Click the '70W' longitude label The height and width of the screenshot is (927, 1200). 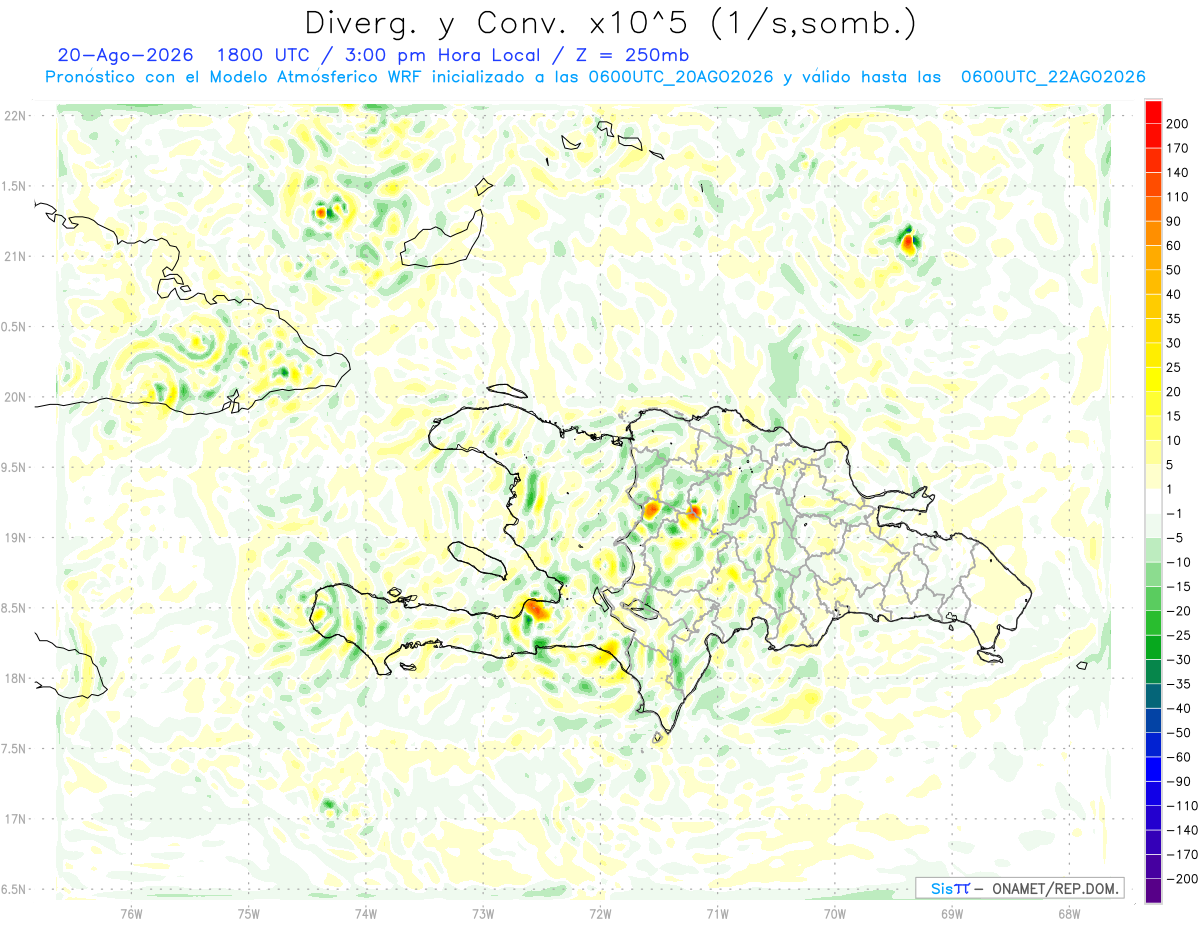tap(835, 913)
